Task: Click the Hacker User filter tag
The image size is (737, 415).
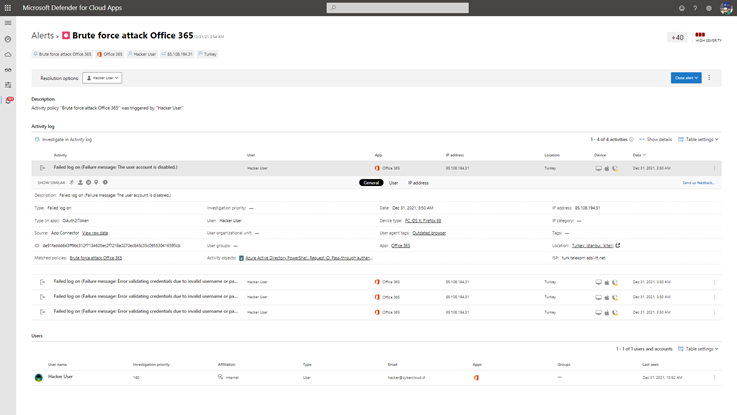Action: click(142, 54)
